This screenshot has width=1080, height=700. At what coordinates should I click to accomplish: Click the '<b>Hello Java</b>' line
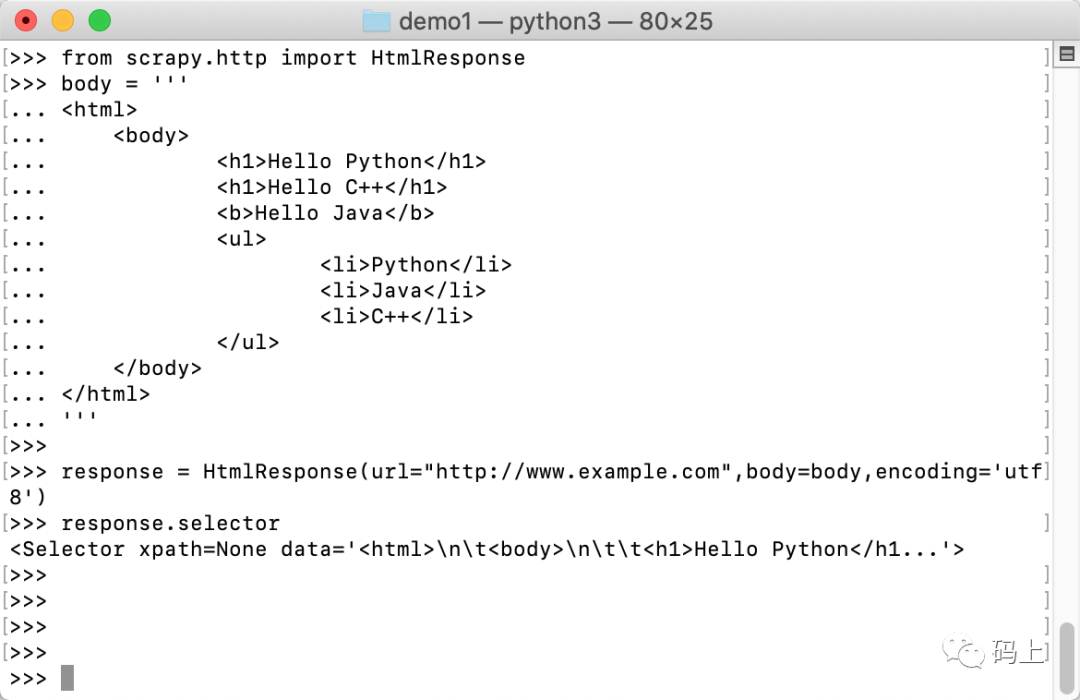pyautogui.click(x=325, y=213)
